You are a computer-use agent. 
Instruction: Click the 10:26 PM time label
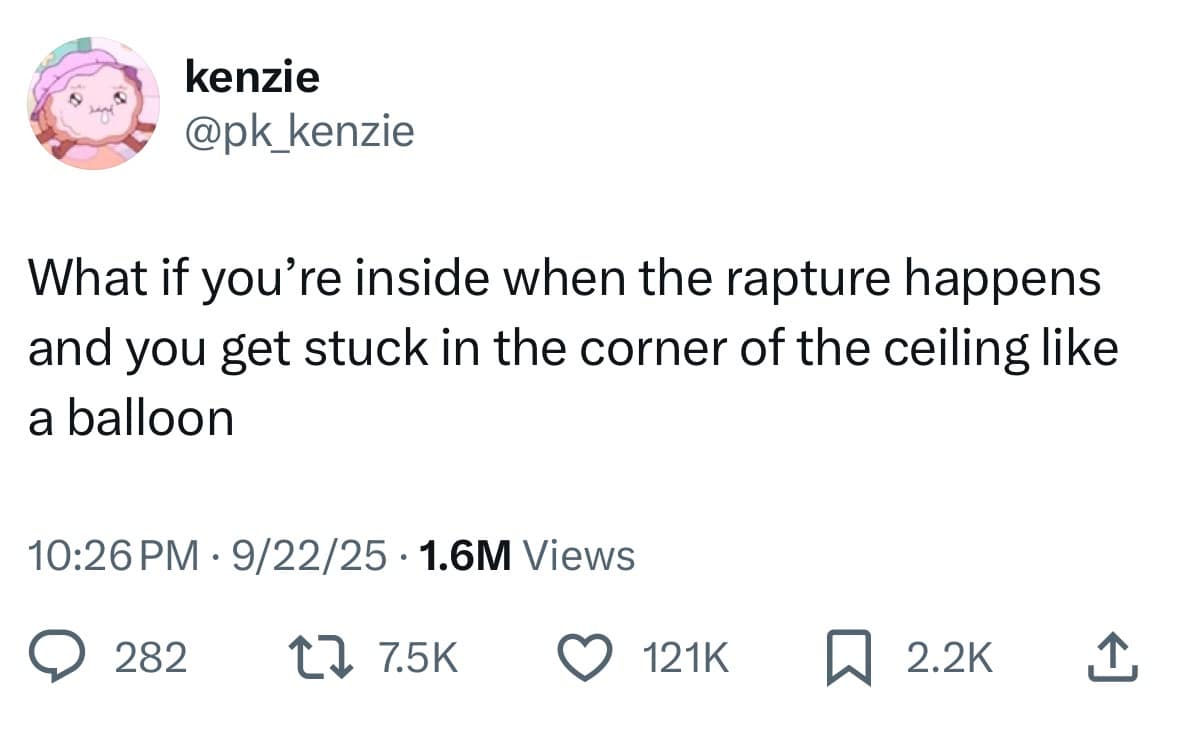click(x=113, y=555)
